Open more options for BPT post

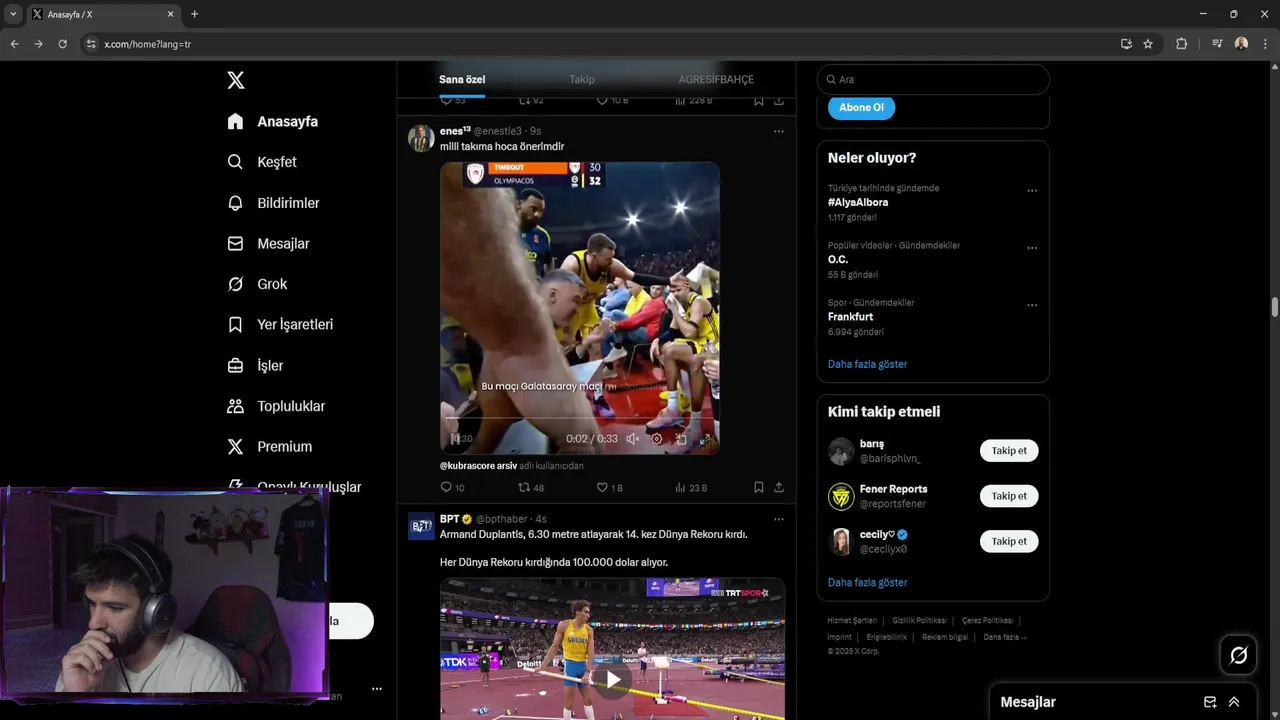[779, 519]
